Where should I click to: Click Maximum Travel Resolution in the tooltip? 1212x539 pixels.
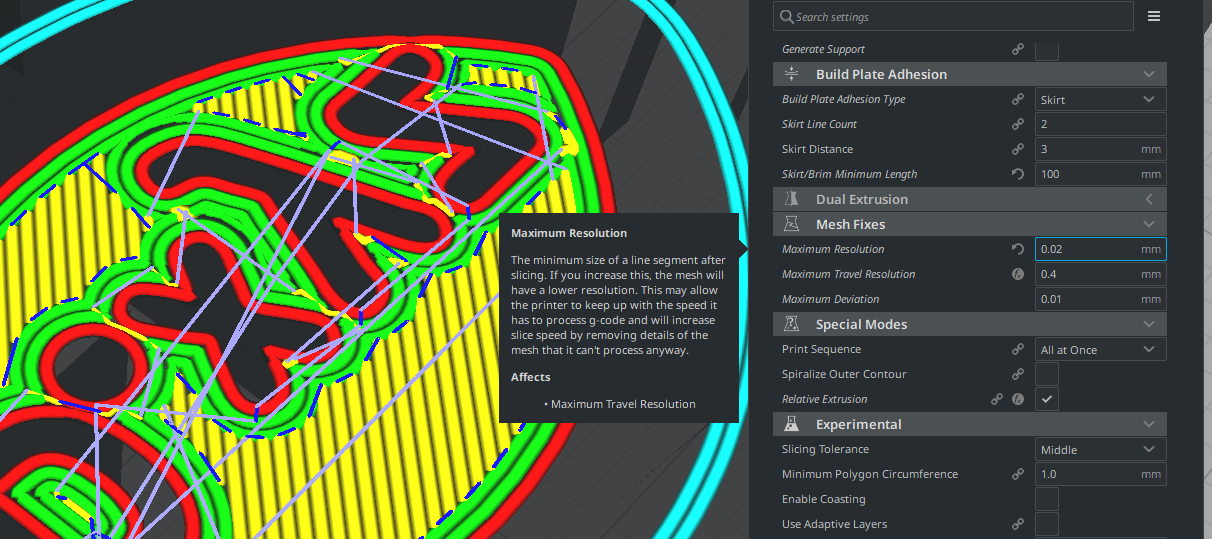coord(623,404)
